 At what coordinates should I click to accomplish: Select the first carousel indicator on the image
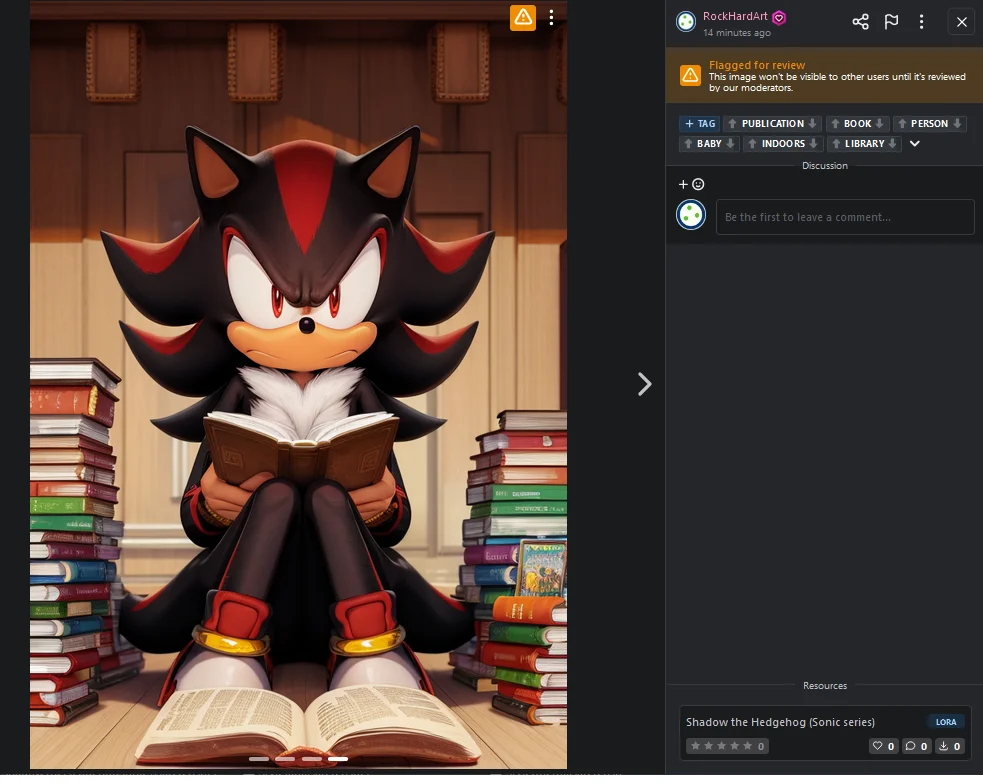(x=258, y=759)
